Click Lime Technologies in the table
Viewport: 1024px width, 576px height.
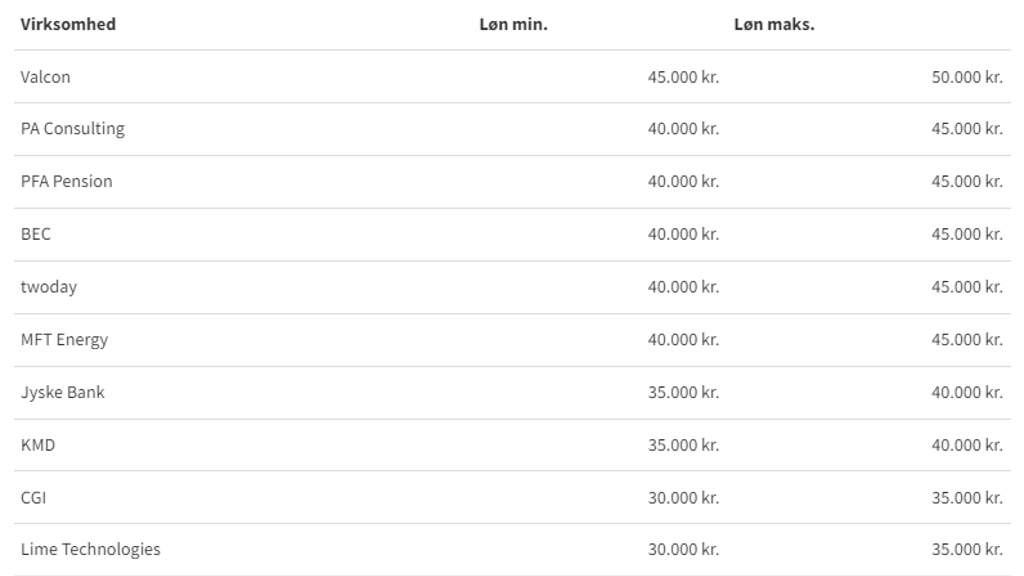91,550
